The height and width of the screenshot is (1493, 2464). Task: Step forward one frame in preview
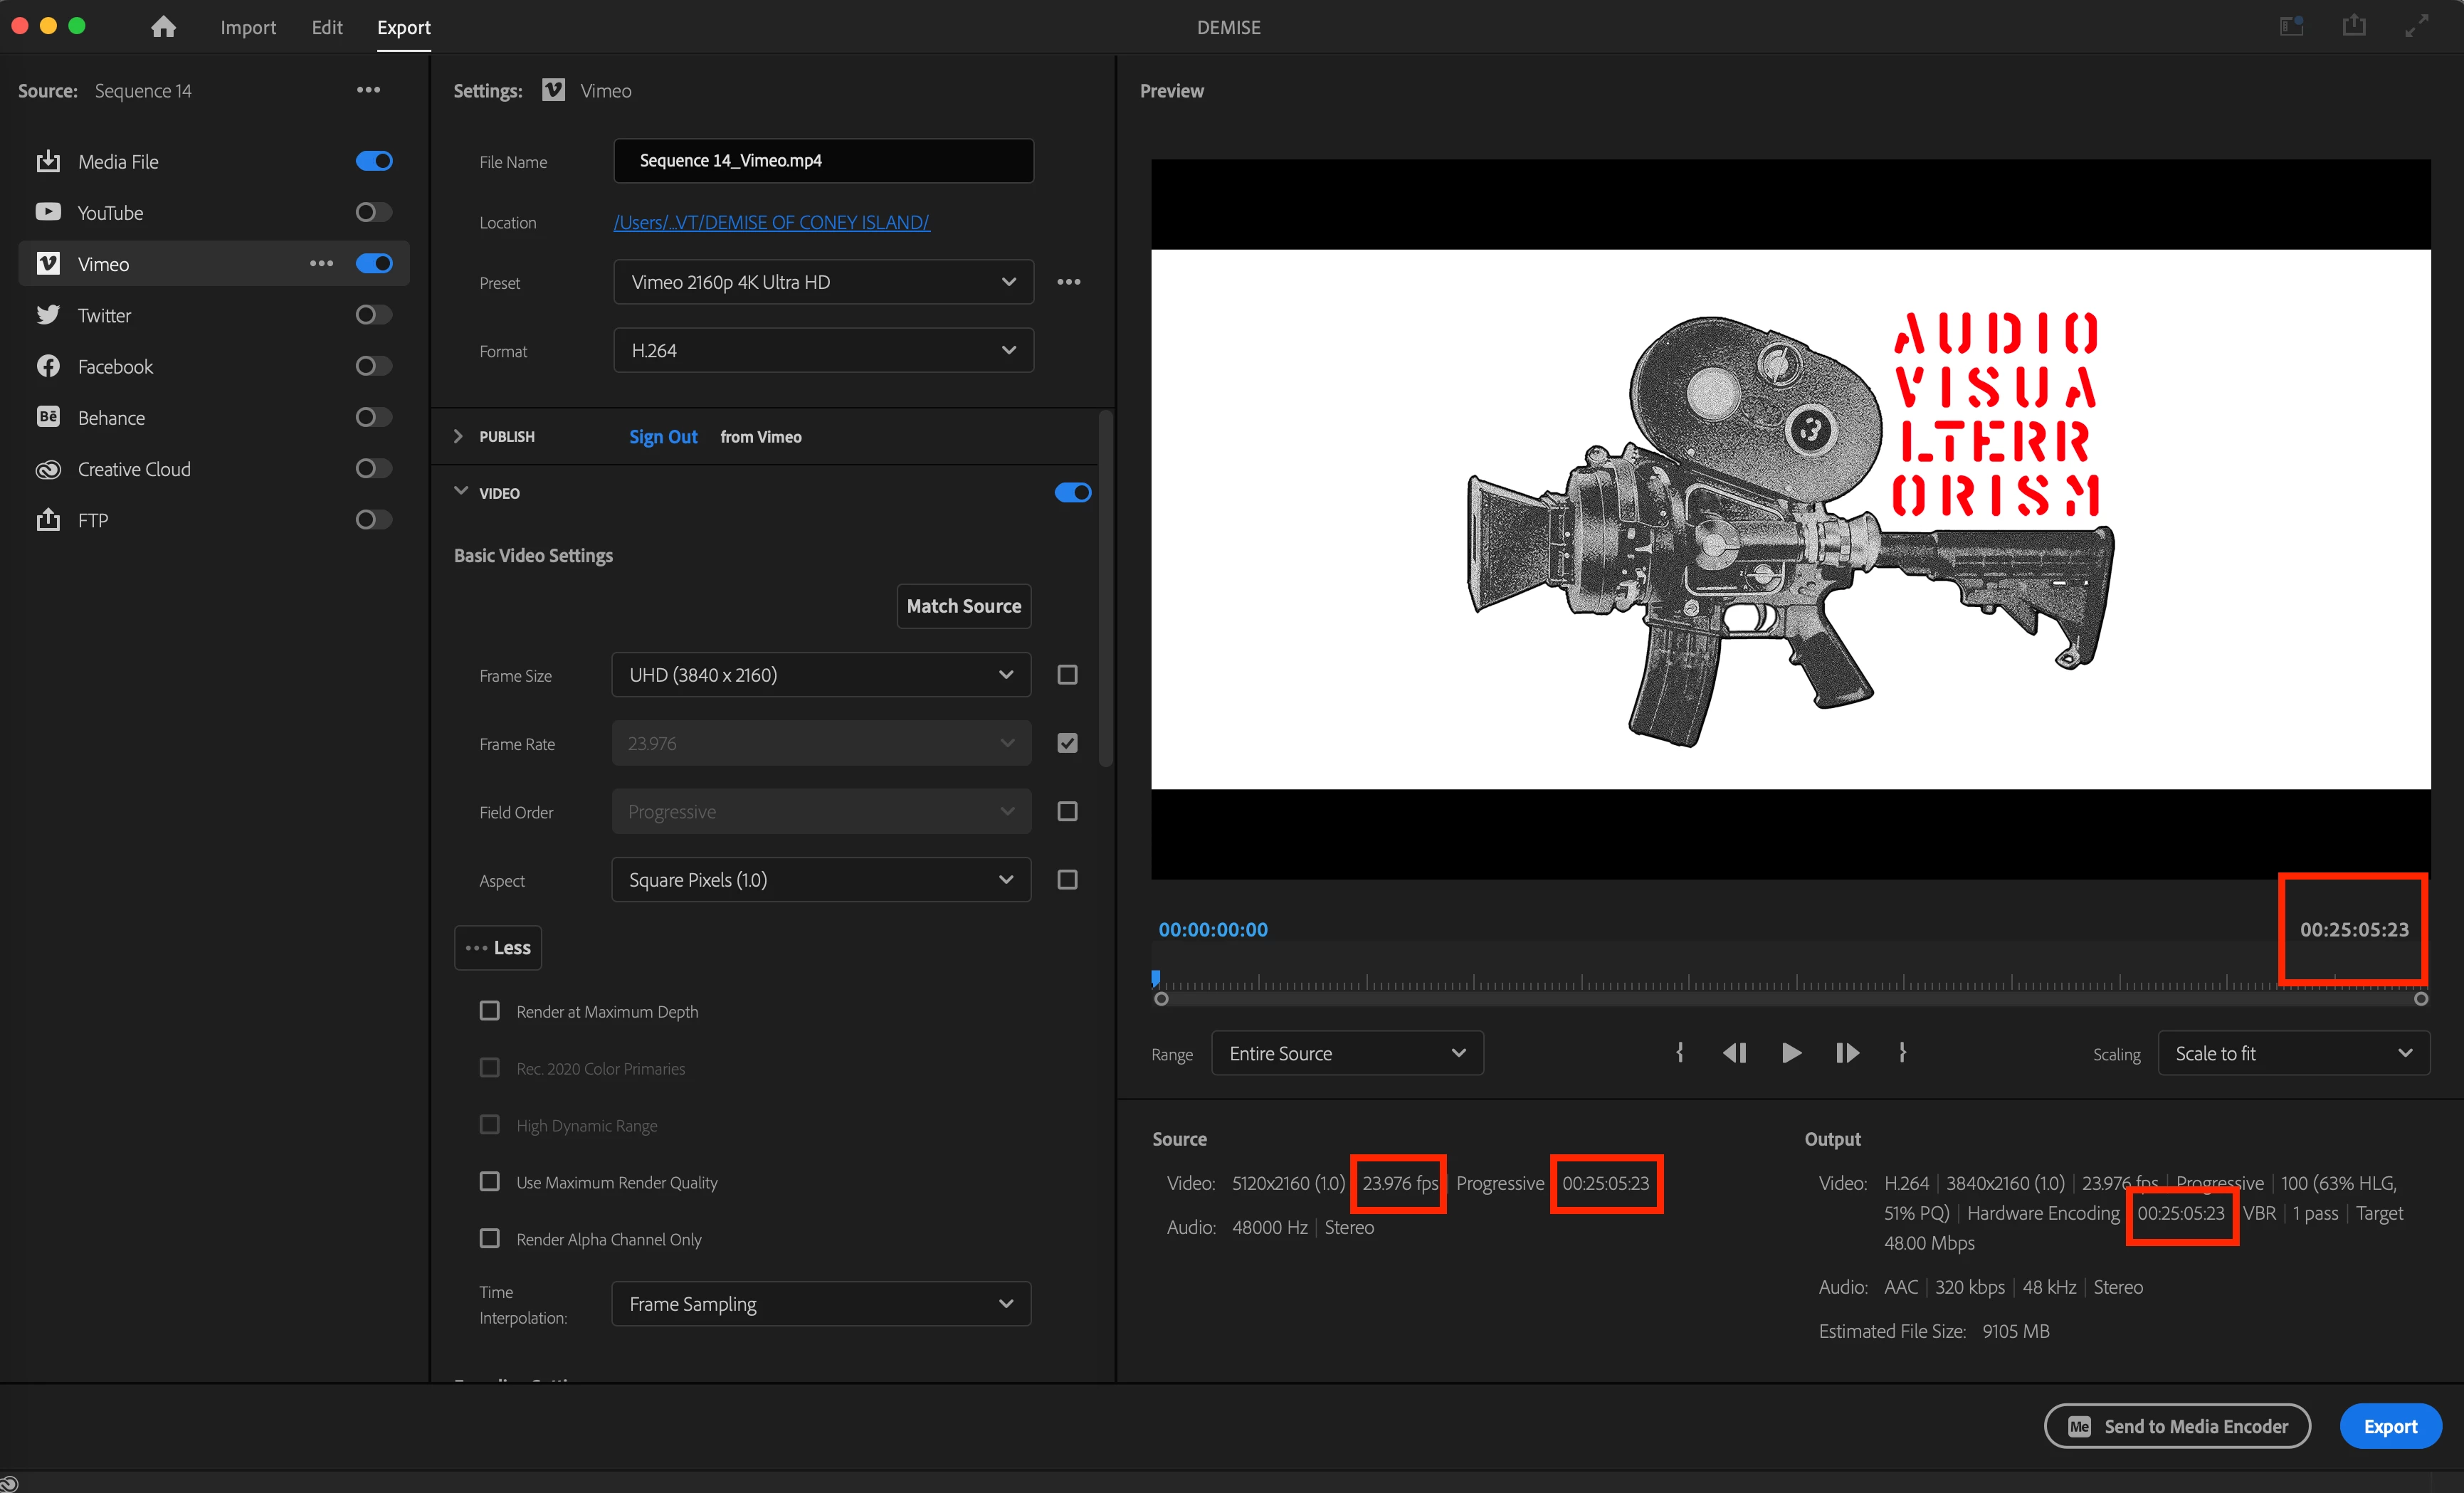(1847, 1053)
